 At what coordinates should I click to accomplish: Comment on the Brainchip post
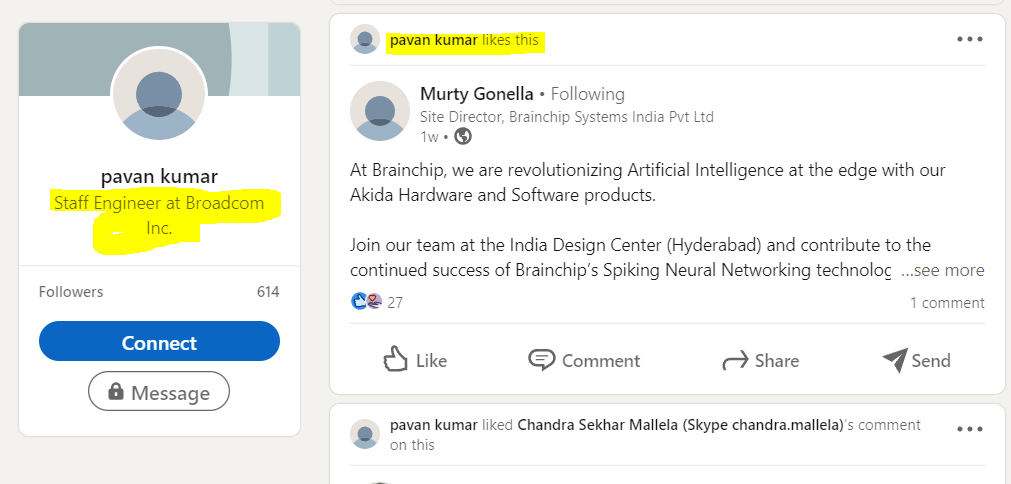tap(584, 360)
